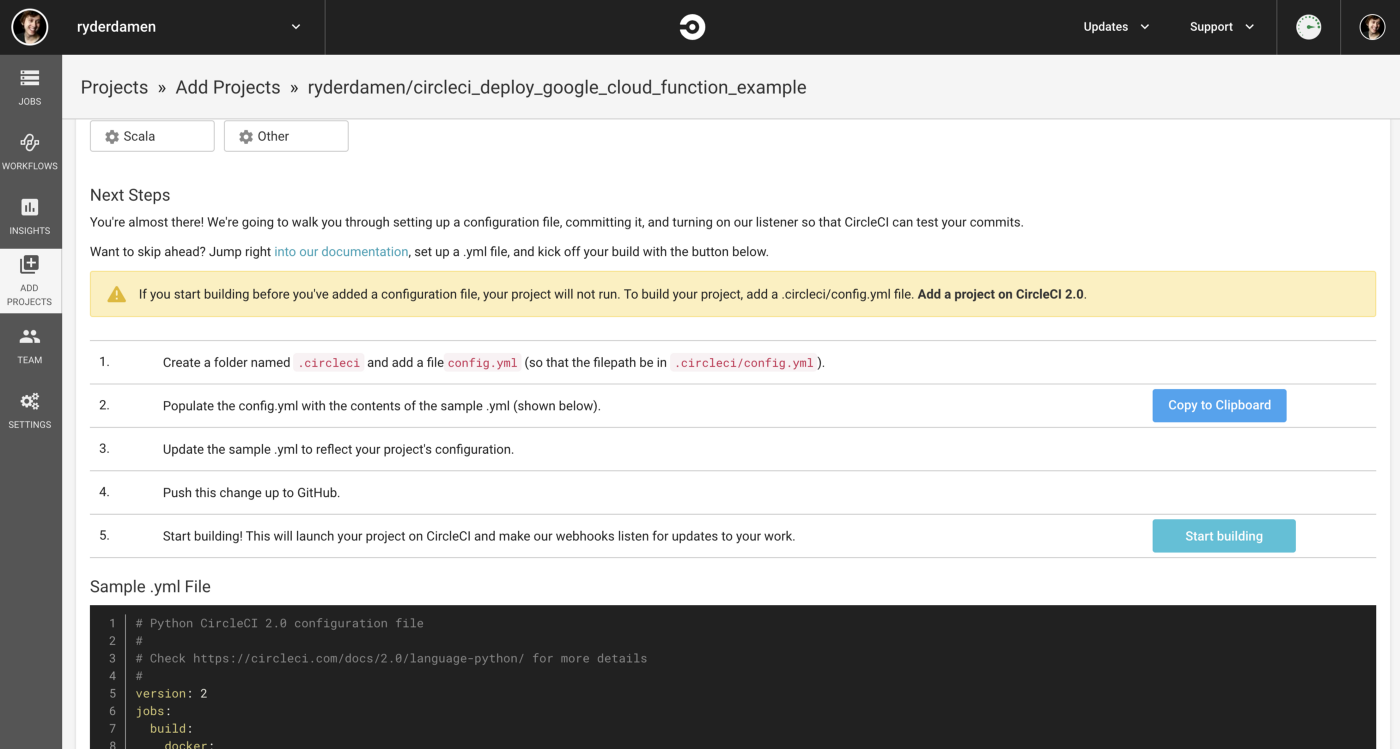
Task: Click the '.circleci' code snippet in step 1
Action: [x=329, y=363]
